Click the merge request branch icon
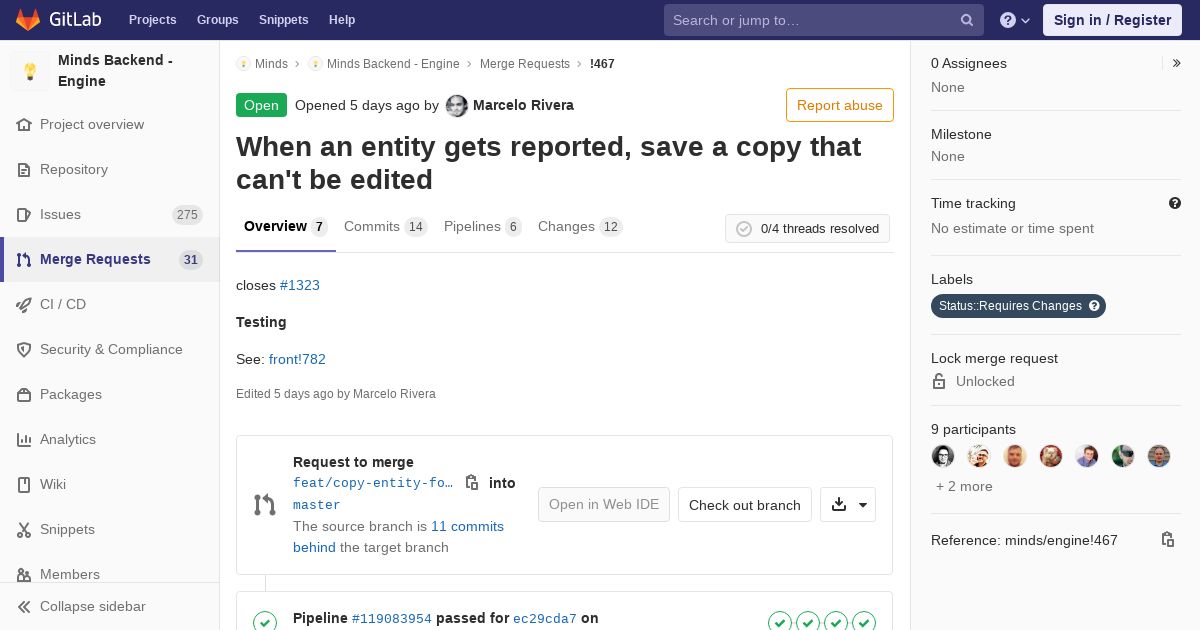This screenshot has width=1200, height=630. (x=264, y=505)
